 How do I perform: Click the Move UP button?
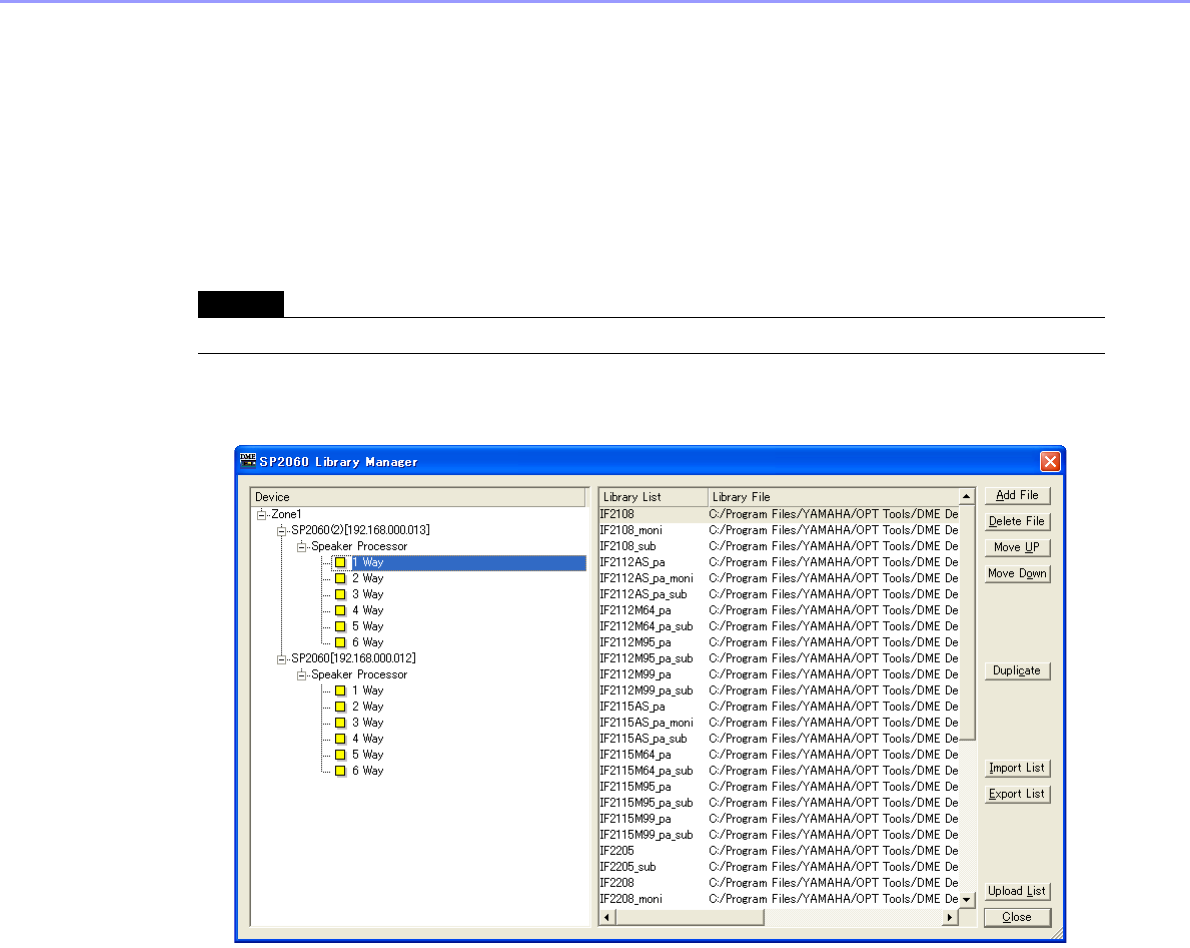[1017, 547]
